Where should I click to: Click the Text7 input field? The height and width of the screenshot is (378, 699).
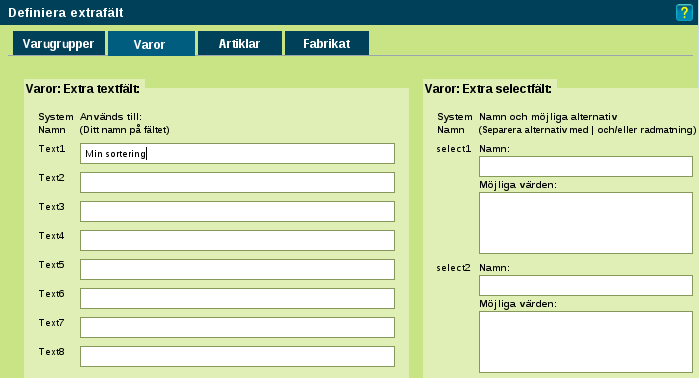(237, 327)
